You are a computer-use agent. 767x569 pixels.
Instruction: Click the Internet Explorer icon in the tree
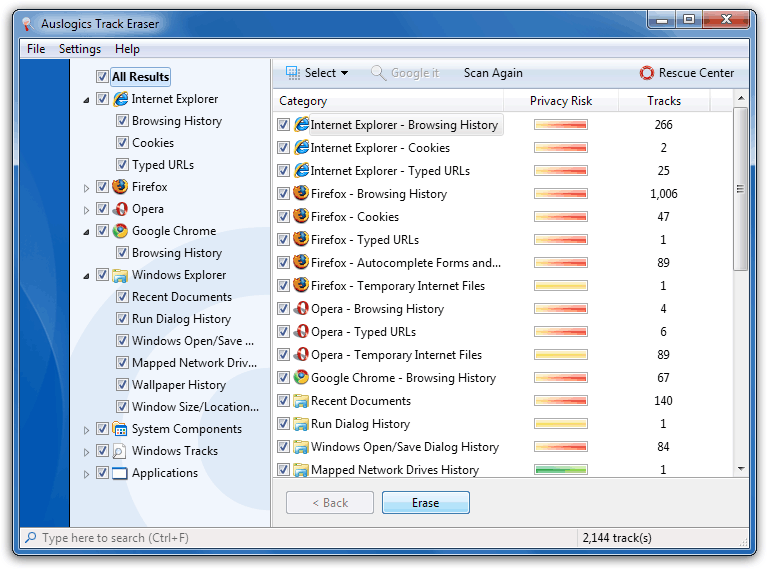(x=120, y=99)
